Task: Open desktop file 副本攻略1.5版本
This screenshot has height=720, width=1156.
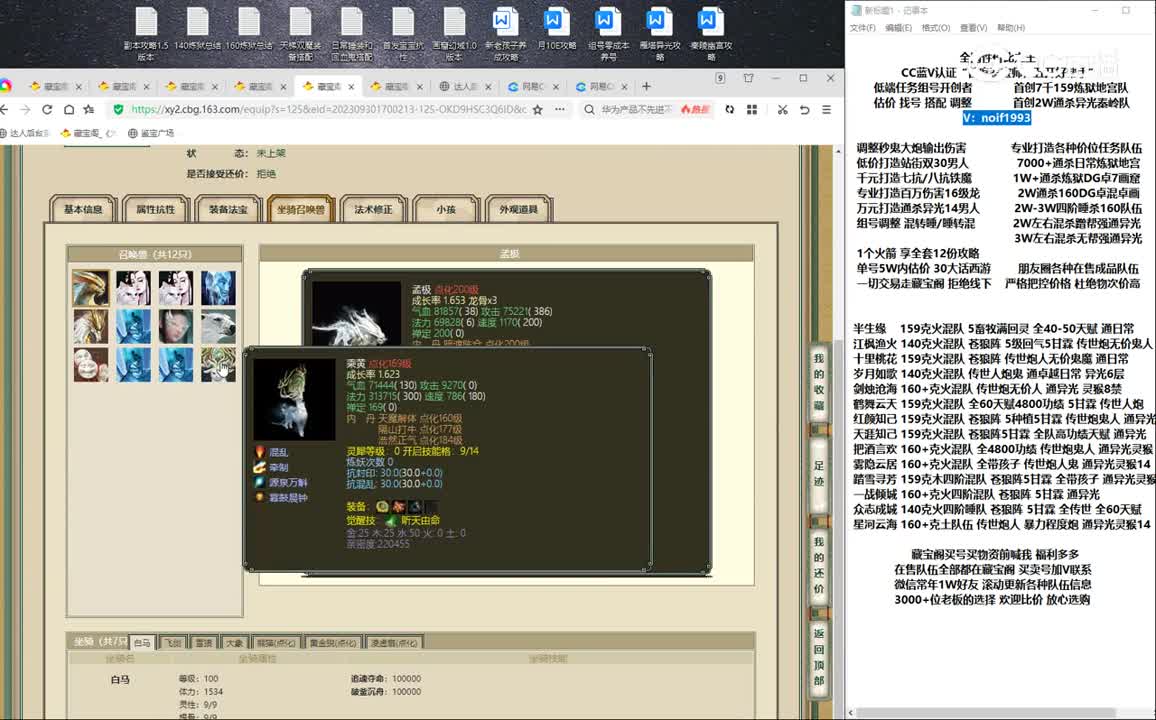Action: 146,34
